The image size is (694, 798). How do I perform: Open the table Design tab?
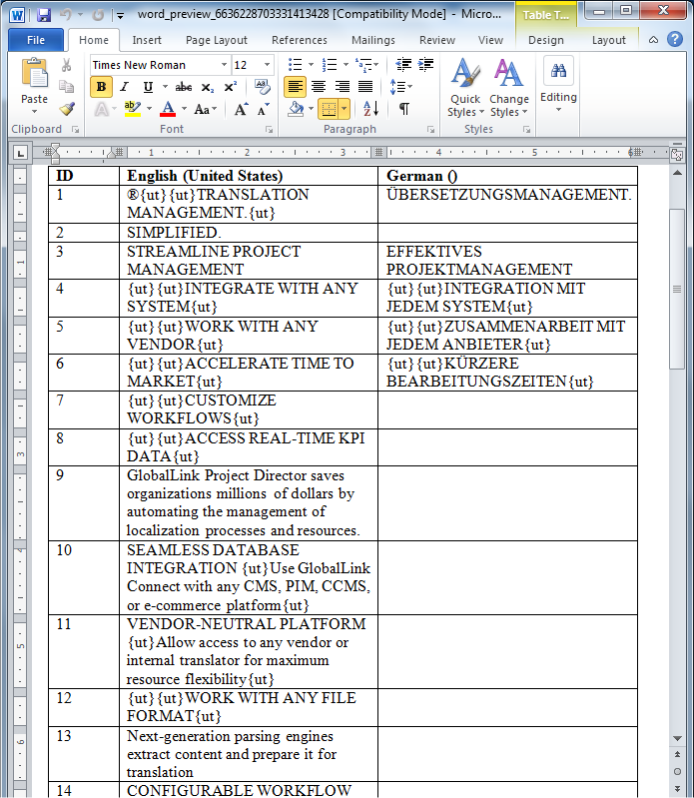click(x=546, y=40)
